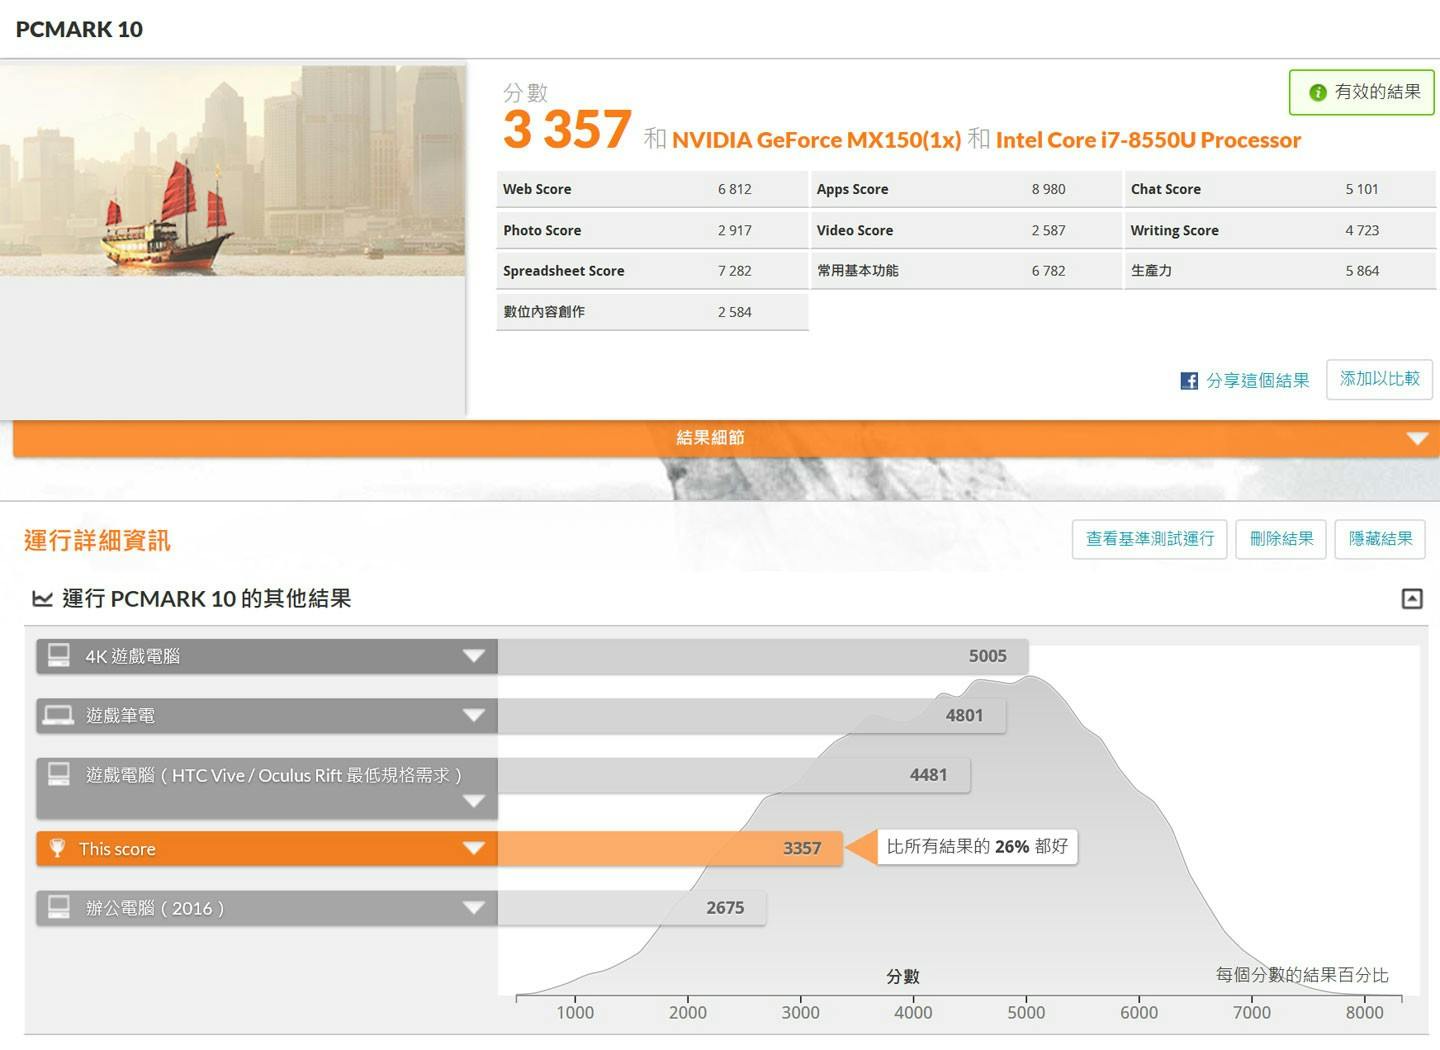Image resolution: width=1440 pixels, height=1050 pixels.
Task: Click the 4K 遊戲電腦 5005 score bar
Action: pyautogui.click(x=763, y=656)
